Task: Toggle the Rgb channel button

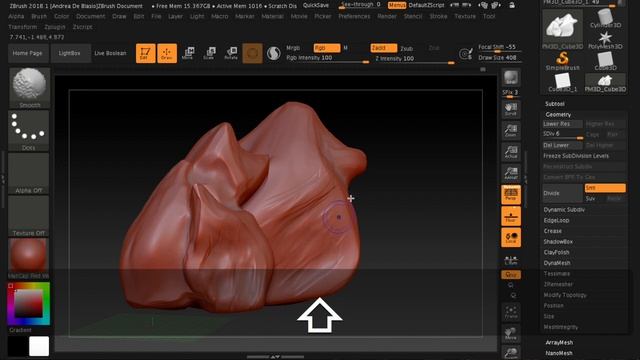Action: pyautogui.click(x=327, y=48)
